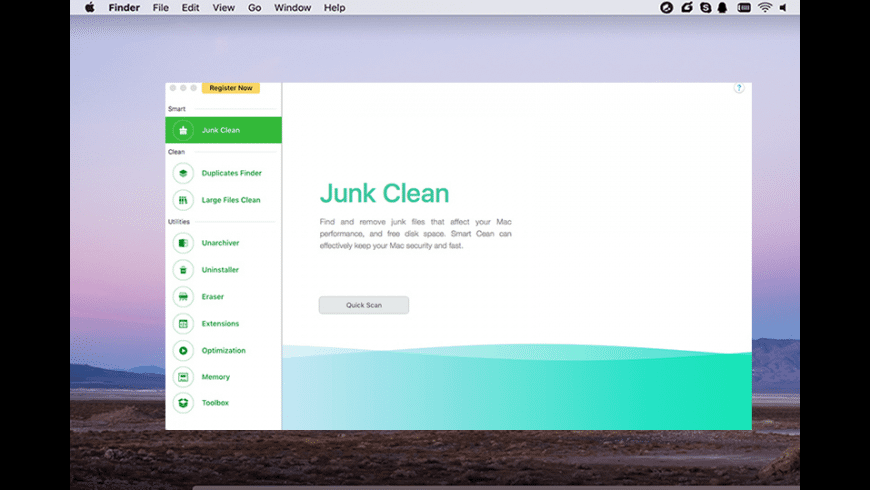Click the Unarchiver utility icon
This screenshot has height=490, width=870.
pos(183,243)
